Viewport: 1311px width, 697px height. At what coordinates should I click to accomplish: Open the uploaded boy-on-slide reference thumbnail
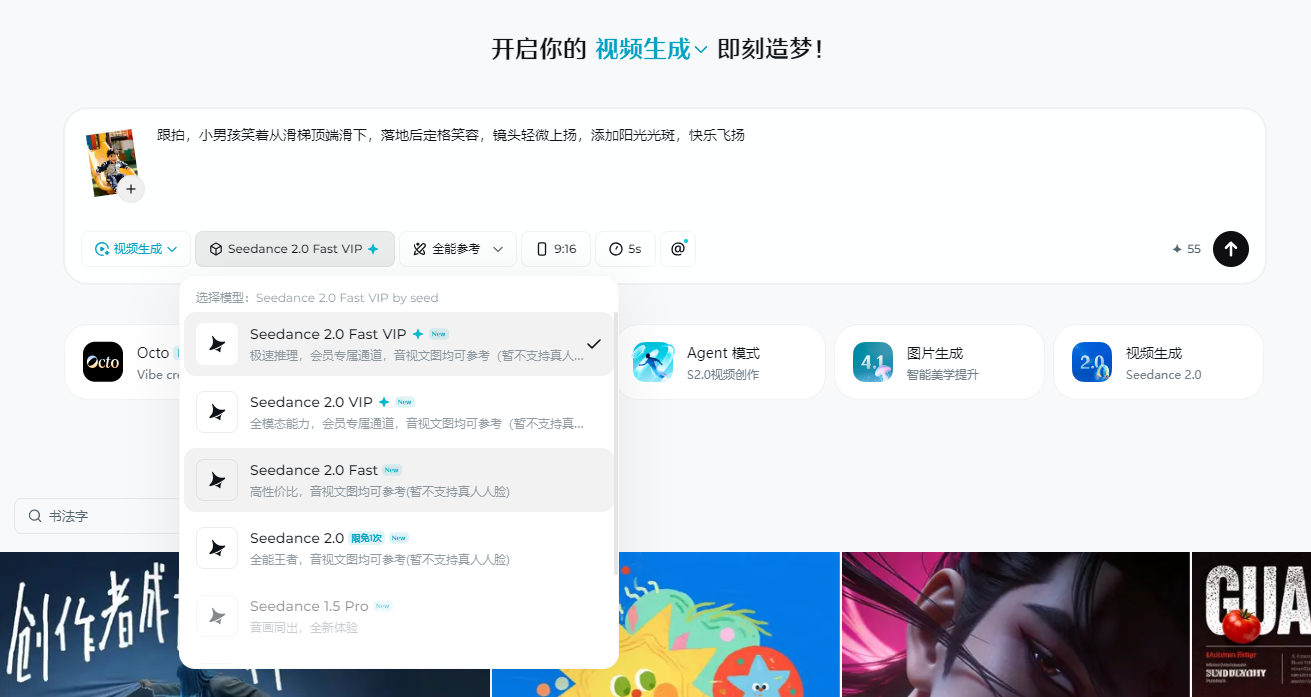coord(111,162)
